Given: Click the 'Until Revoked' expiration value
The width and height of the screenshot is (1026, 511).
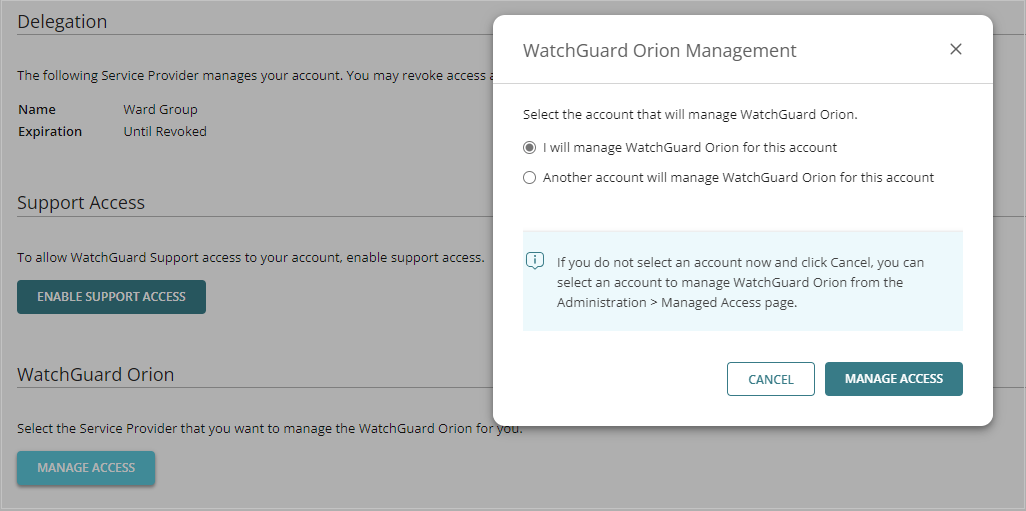Looking at the screenshot, I should click(165, 131).
